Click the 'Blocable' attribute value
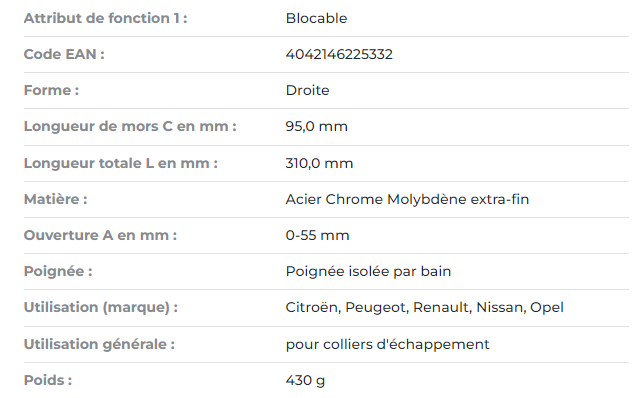The image size is (636, 398). point(316,18)
